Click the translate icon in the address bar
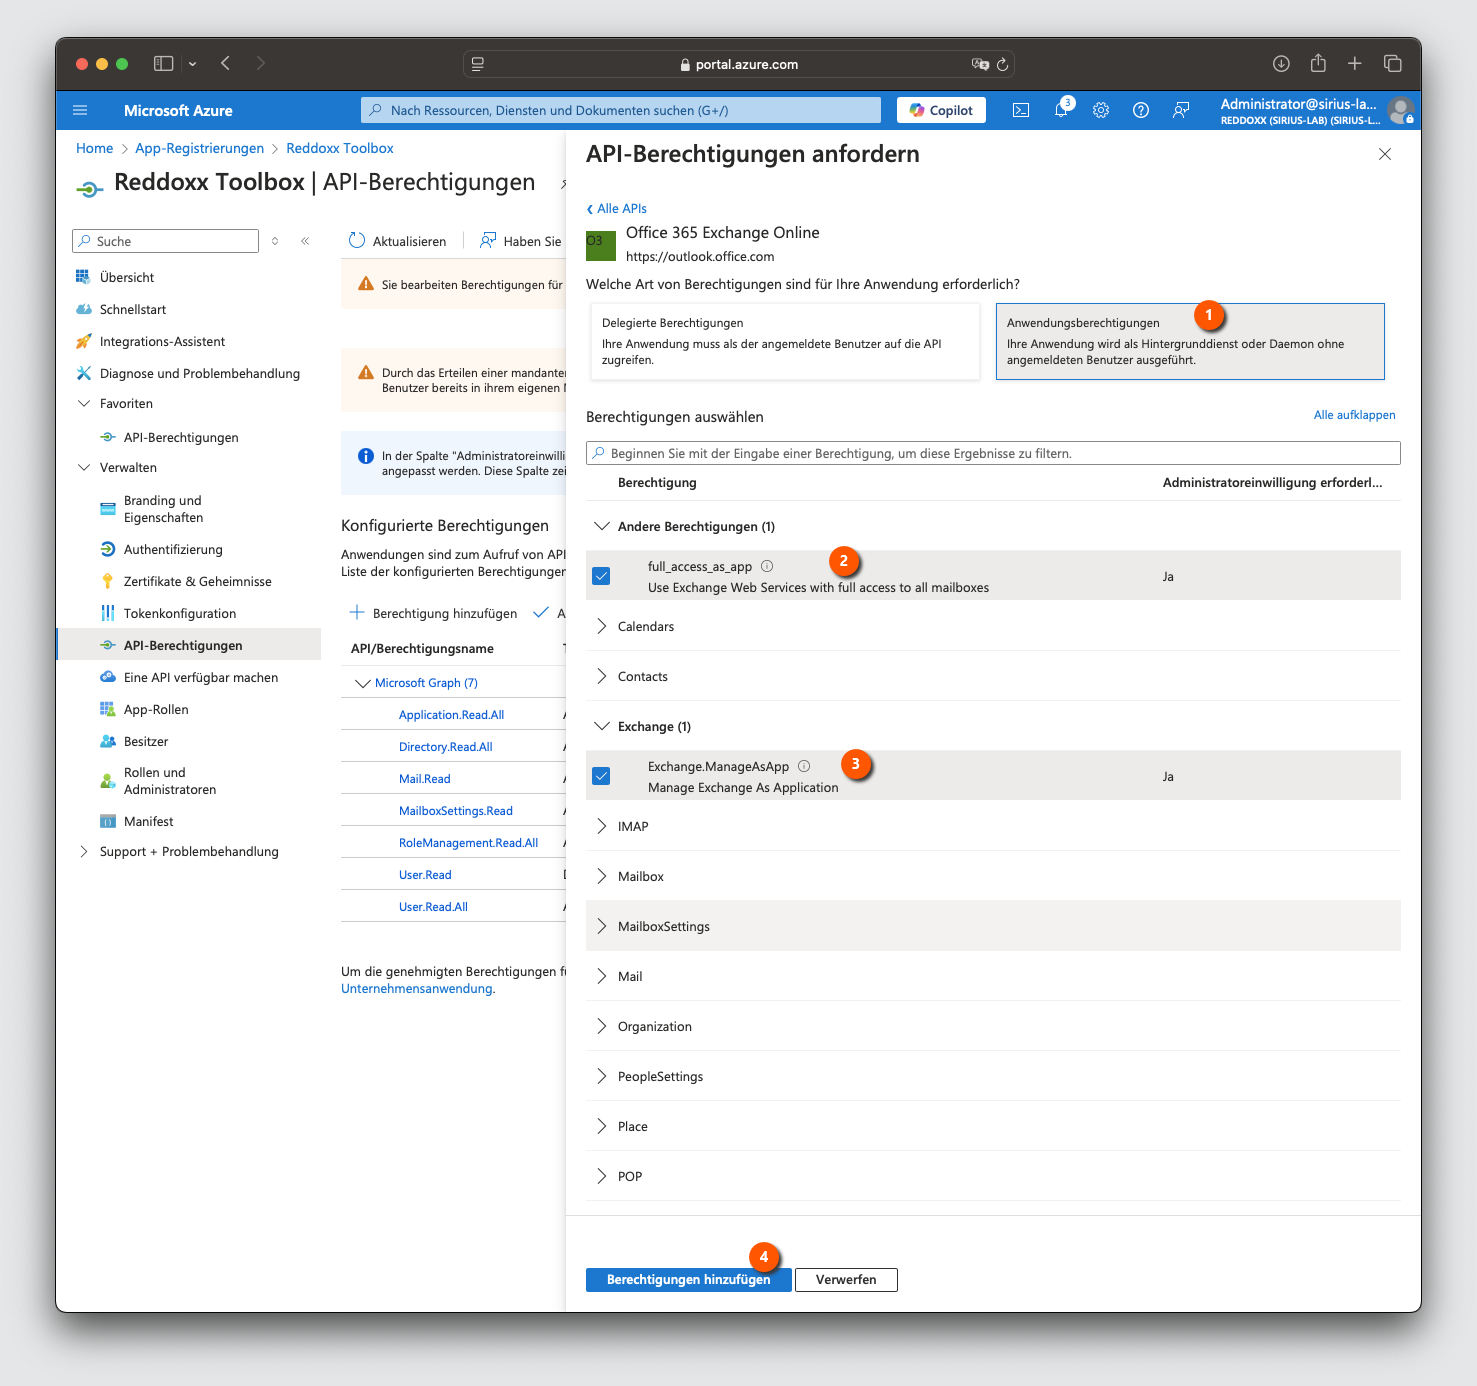 click(979, 64)
